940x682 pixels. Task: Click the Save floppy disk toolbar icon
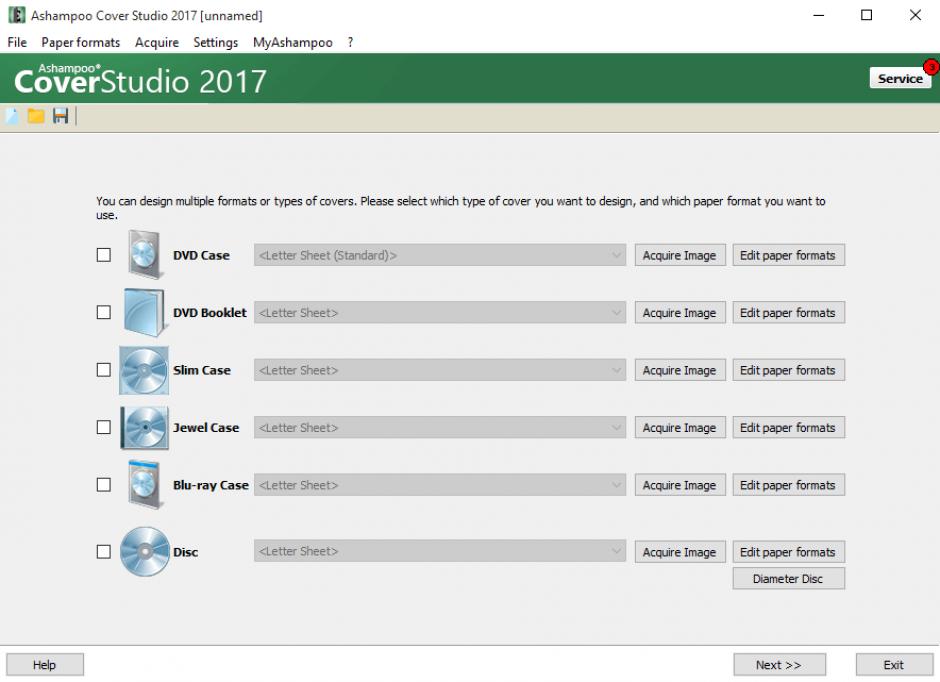click(61, 116)
